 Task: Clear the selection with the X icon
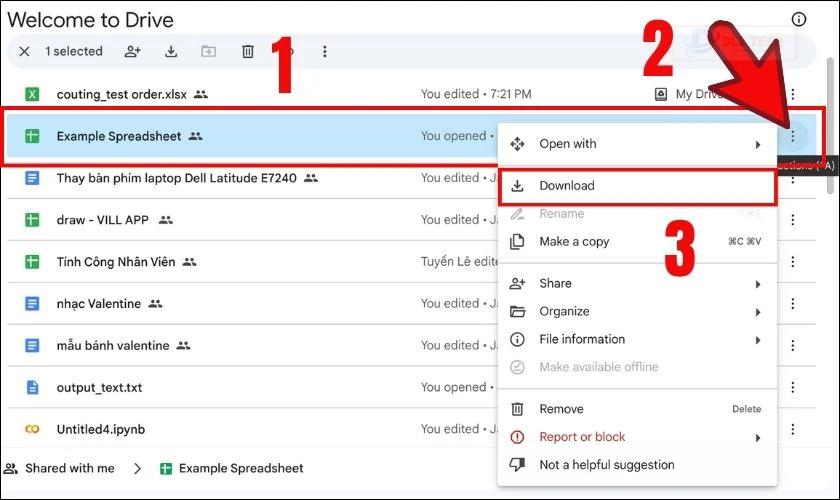(24, 51)
